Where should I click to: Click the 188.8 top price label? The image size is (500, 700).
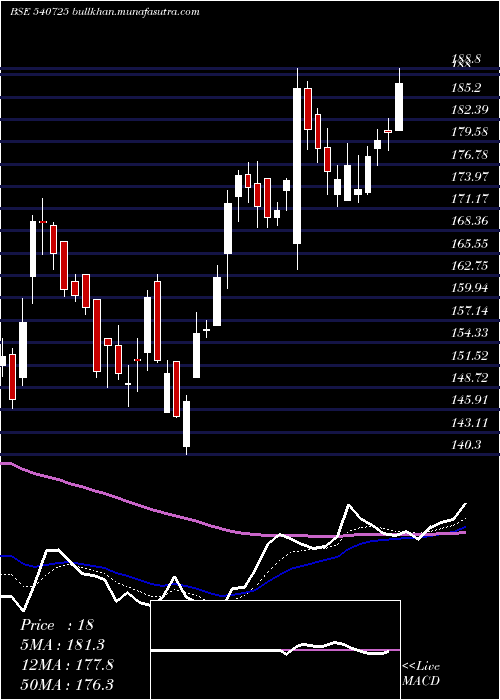pos(467,58)
